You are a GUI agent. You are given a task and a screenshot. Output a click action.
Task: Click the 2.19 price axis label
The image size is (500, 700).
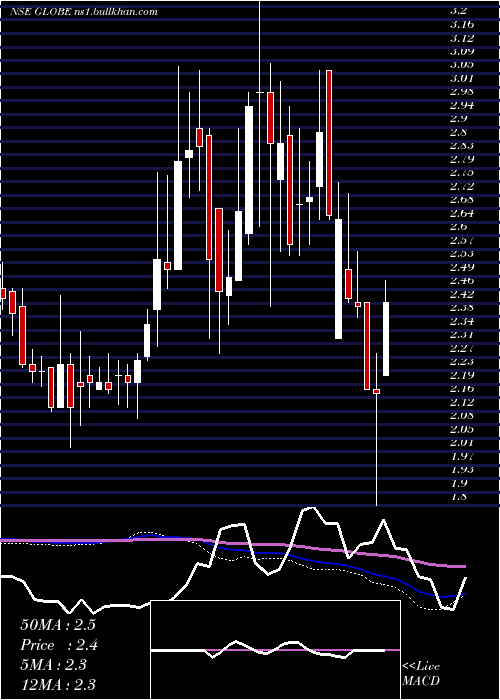(462, 375)
